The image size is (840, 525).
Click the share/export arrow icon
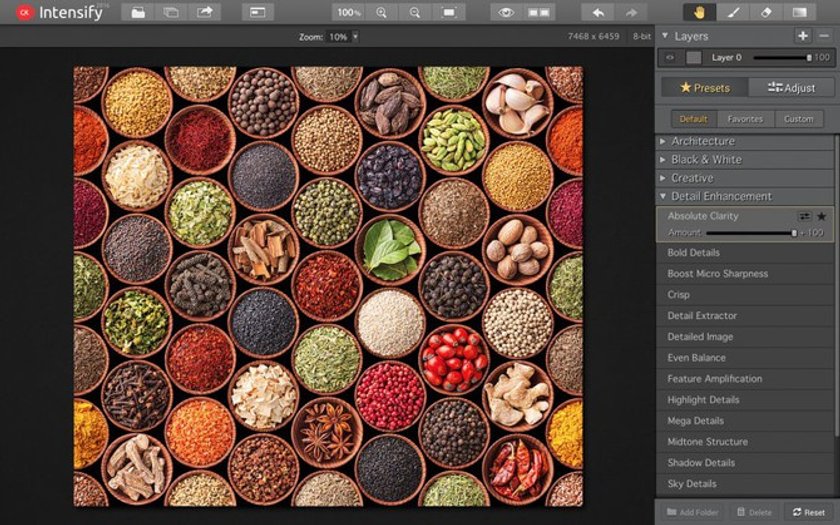[x=204, y=12]
